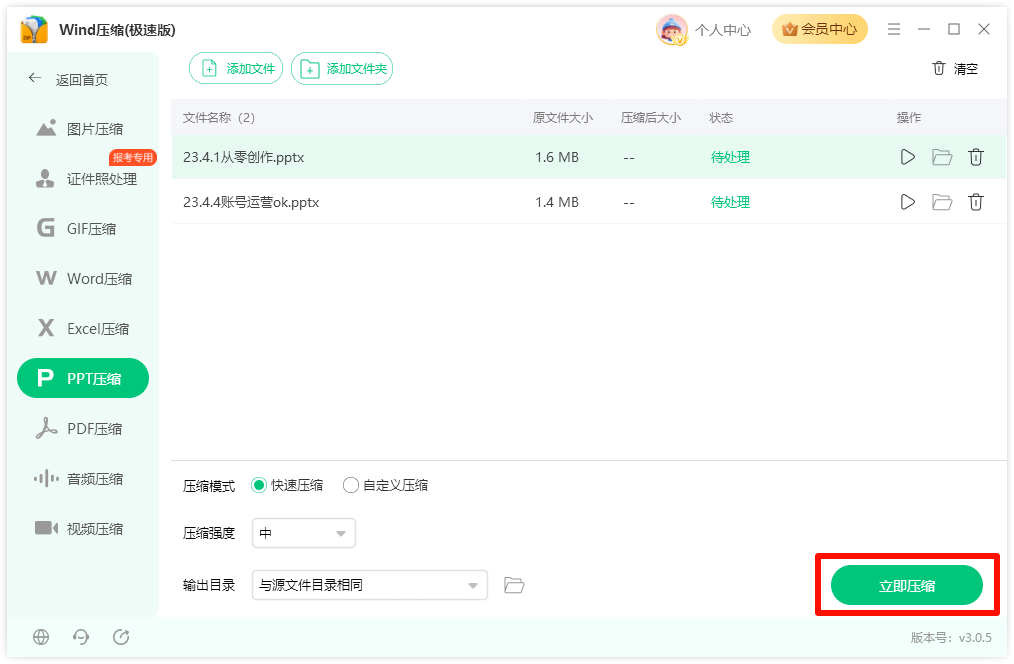Click the Wind压缩 app logo
This screenshot has width=1014, height=664.
click(34, 30)
